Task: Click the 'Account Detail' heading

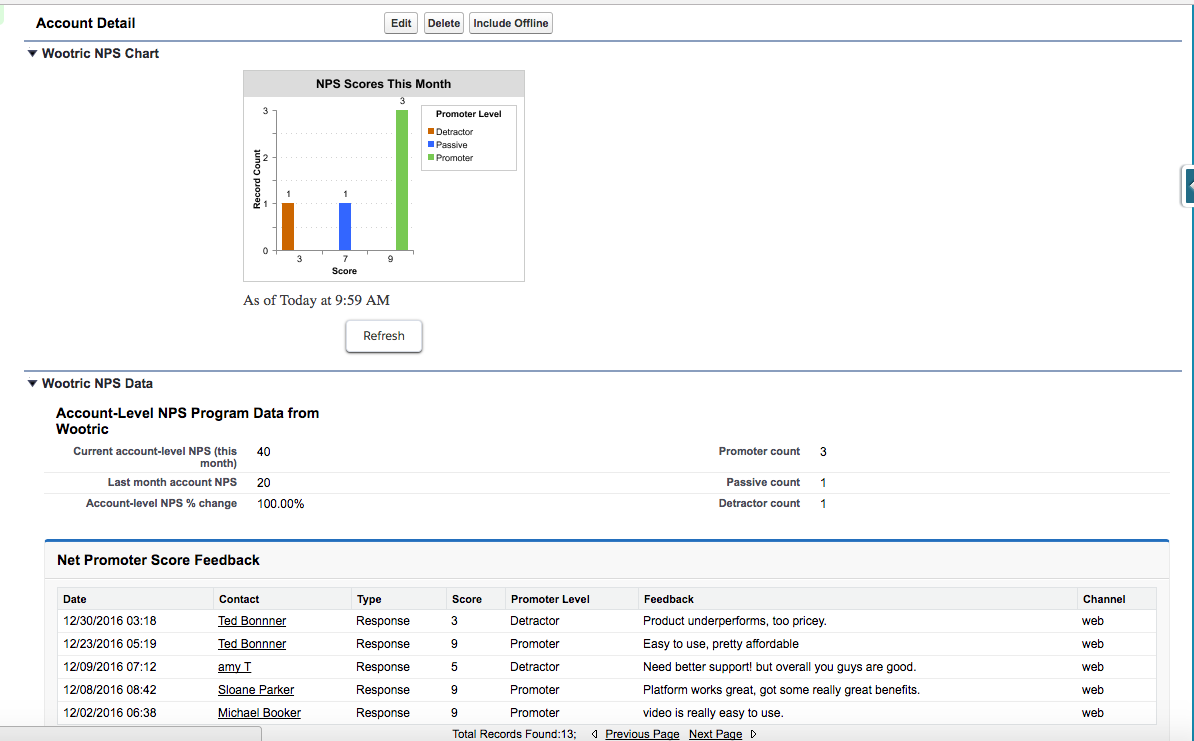Action: 85,24
